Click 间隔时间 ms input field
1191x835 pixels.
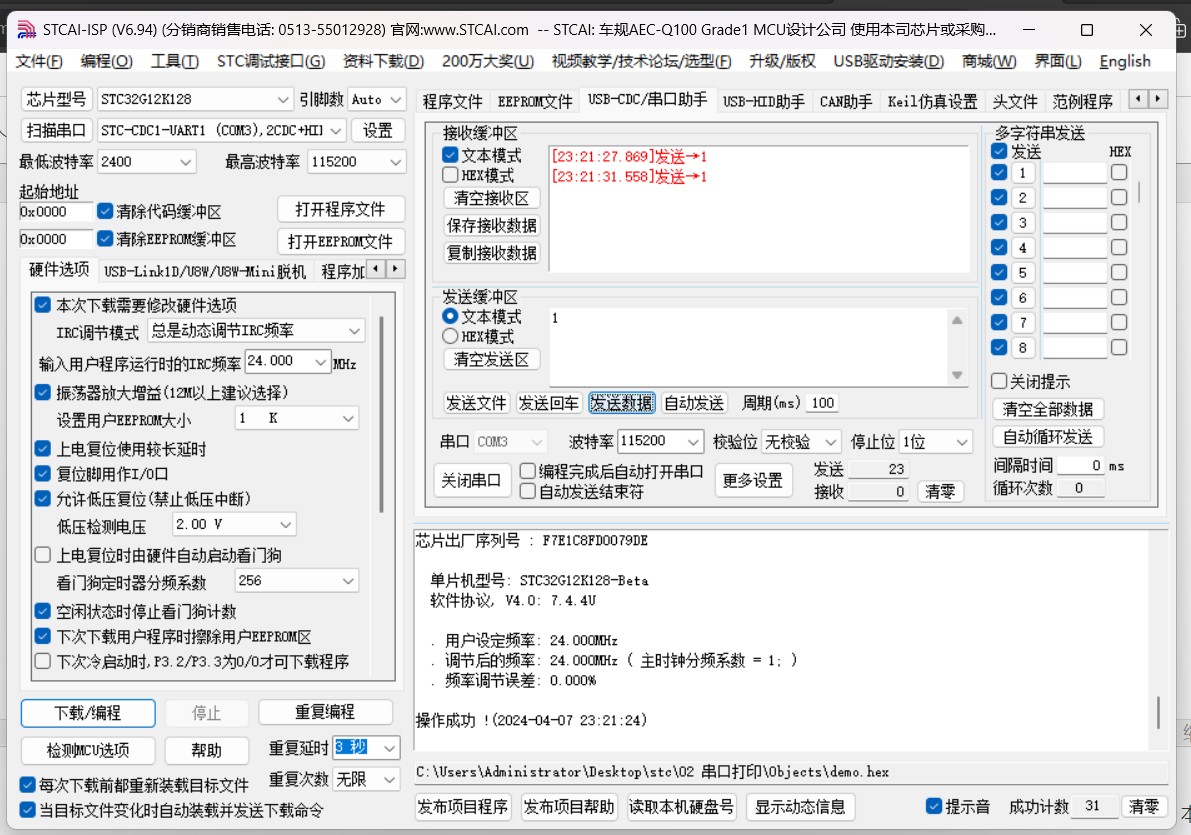(x=1081, y=465)
